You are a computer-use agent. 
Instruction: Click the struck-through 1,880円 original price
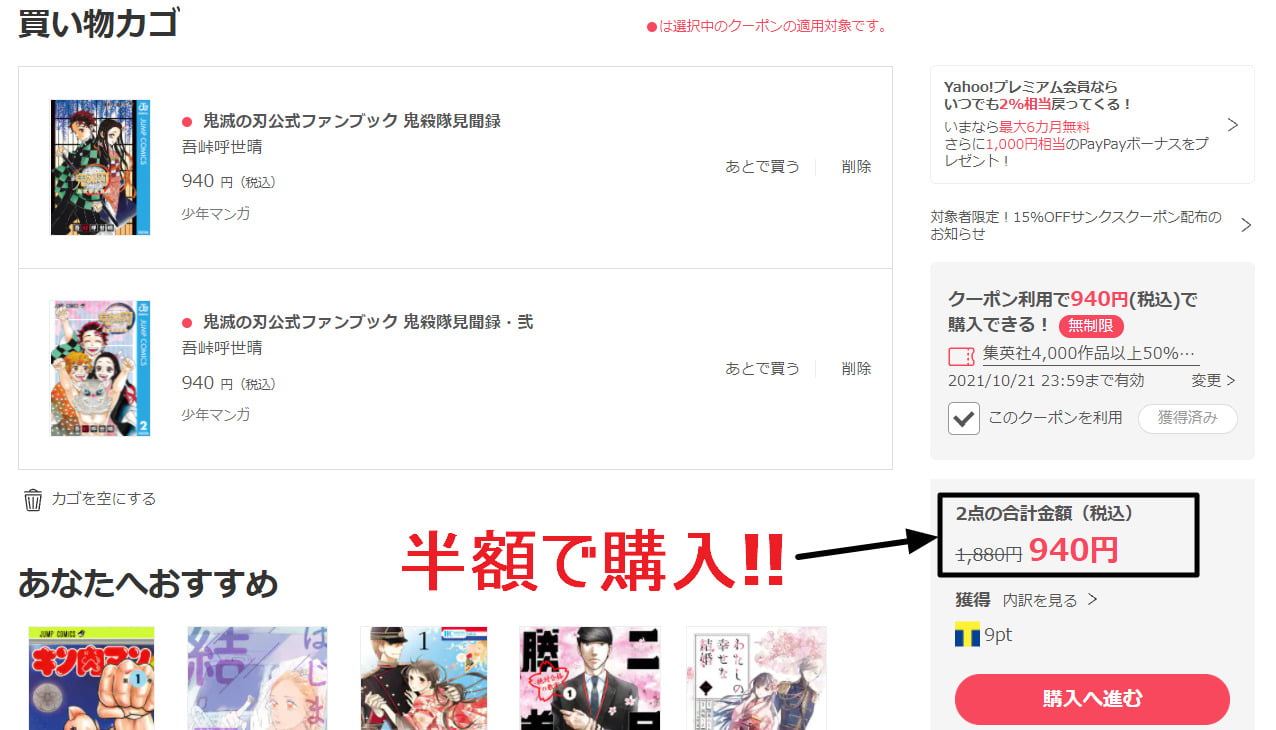click(x=988, y=553)
